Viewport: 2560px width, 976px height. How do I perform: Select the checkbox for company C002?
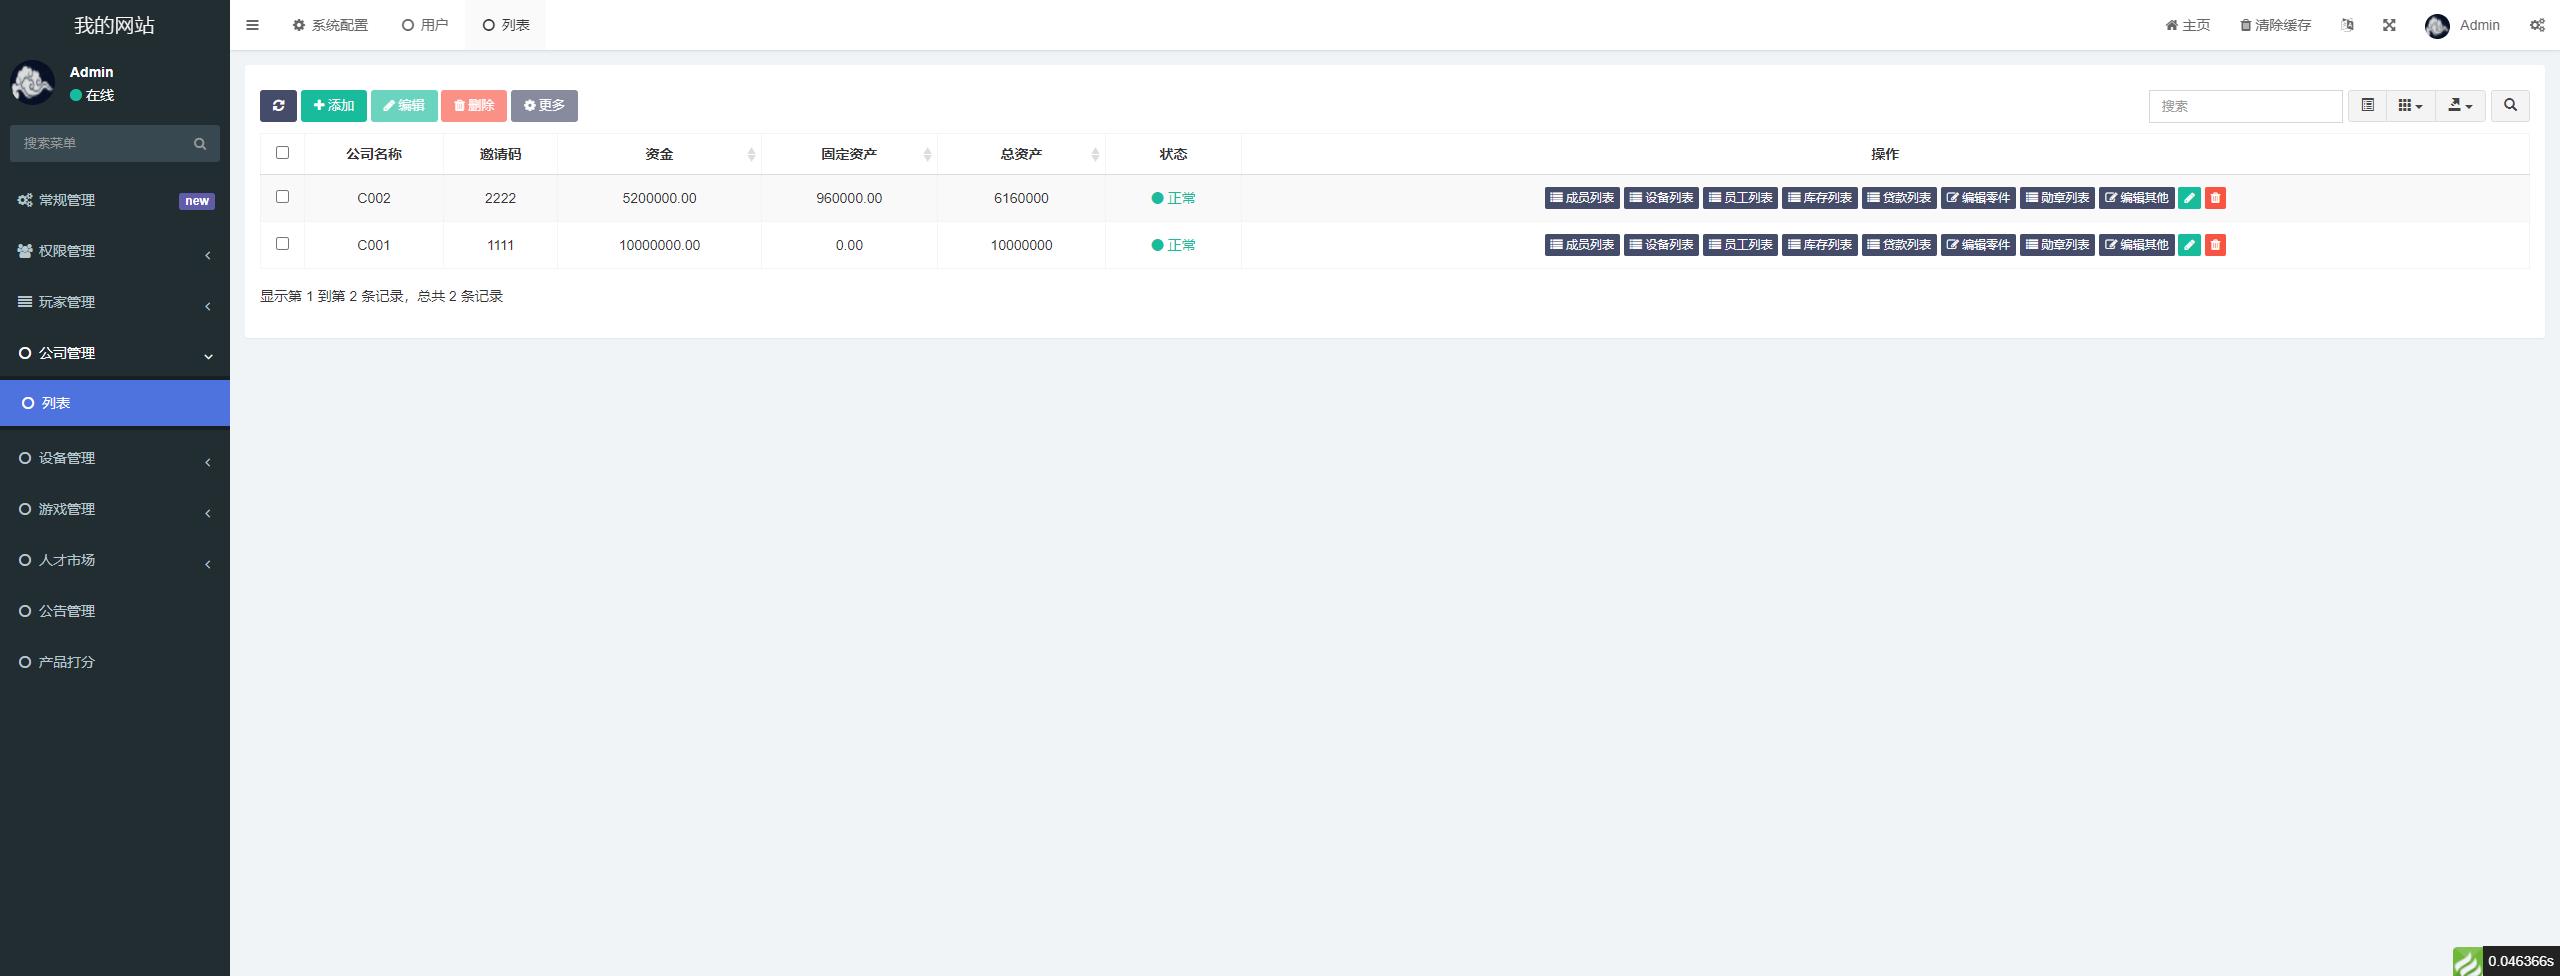(282, 197)
